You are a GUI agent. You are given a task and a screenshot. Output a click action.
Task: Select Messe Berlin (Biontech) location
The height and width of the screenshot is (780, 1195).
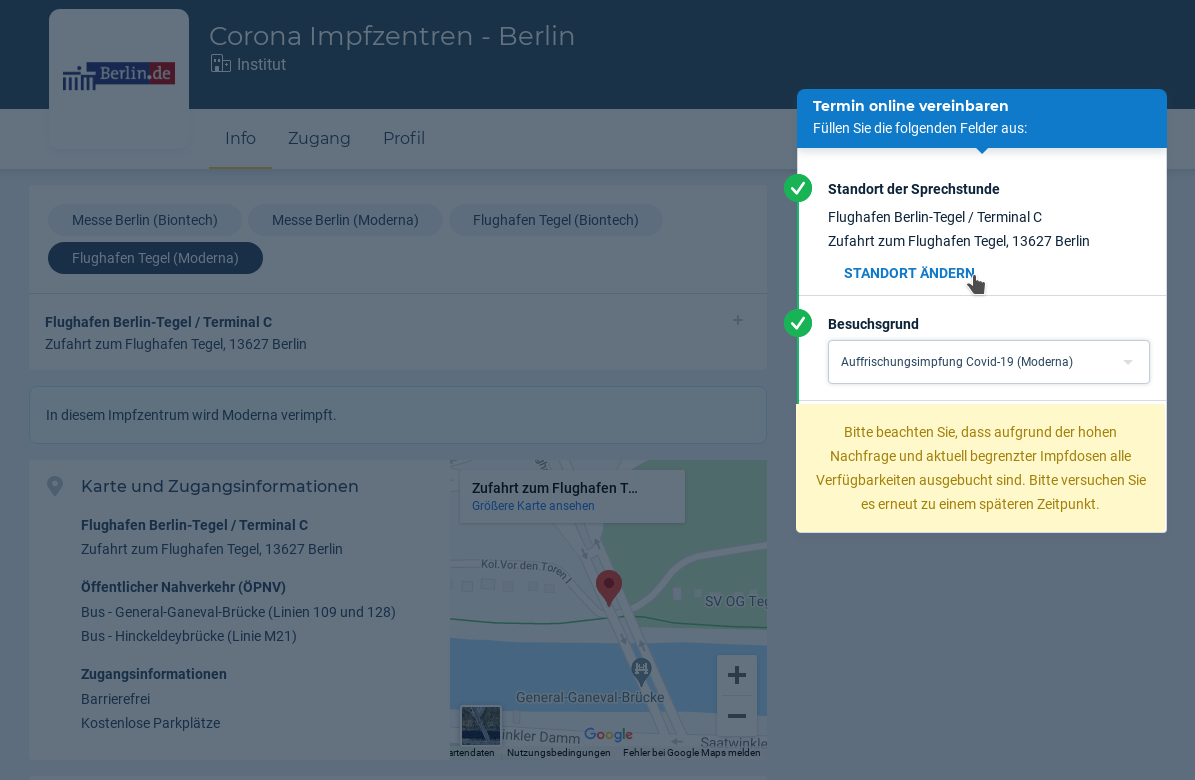point(145,220)
